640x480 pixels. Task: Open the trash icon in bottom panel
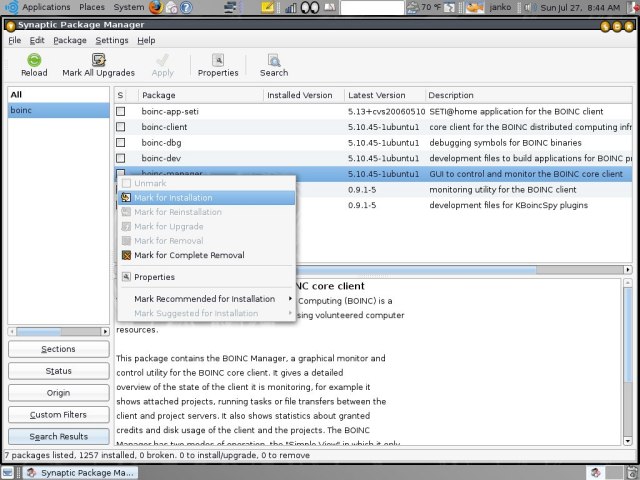[x=633, y=472]
